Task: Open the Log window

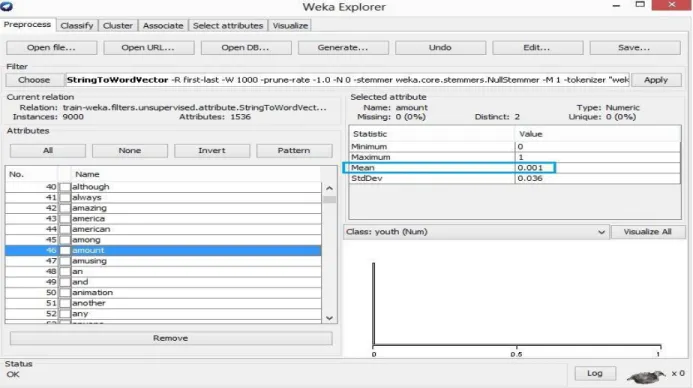Action: 595,373
